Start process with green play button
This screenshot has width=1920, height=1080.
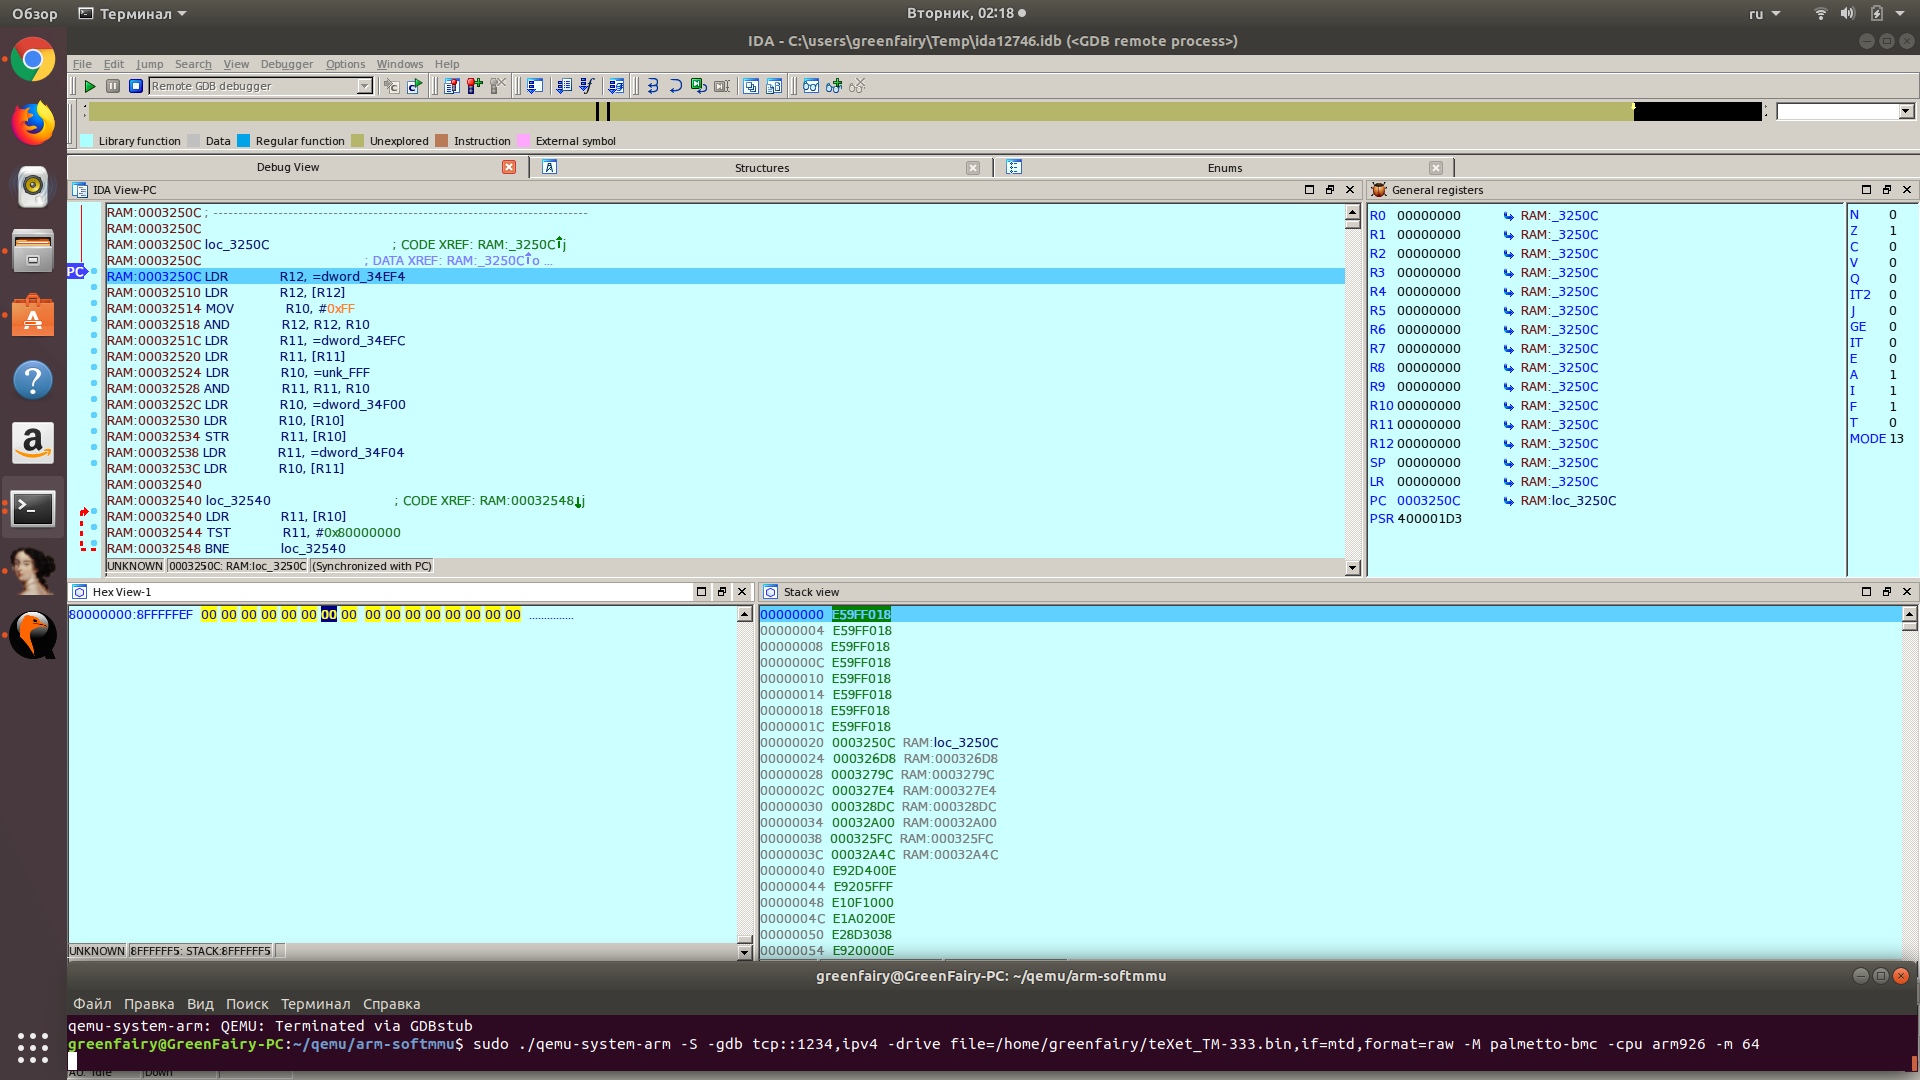pos(90,87)
